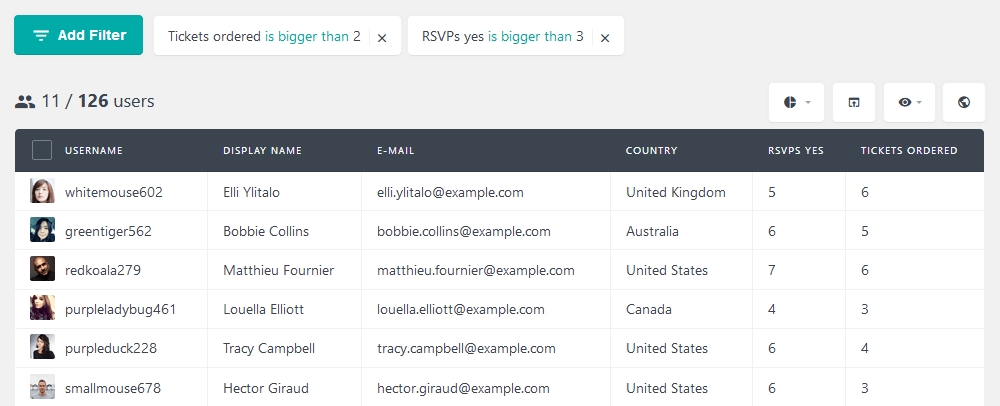Sort by Tickets Ordered column header

click(x=909, y=151)
